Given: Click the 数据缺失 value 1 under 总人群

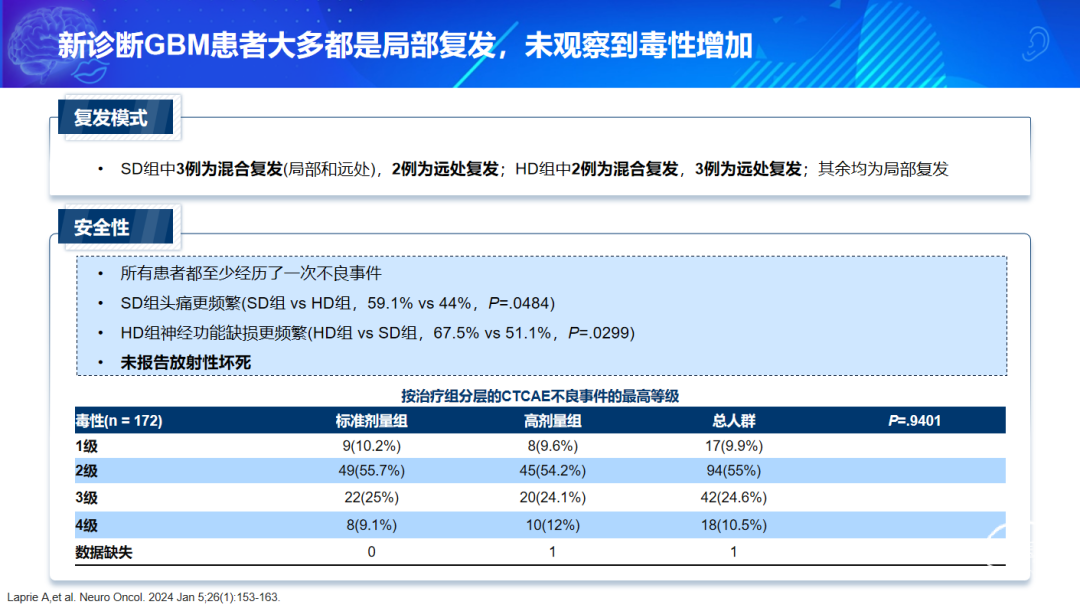Looking at the screenshot, I should click(734, 552).
